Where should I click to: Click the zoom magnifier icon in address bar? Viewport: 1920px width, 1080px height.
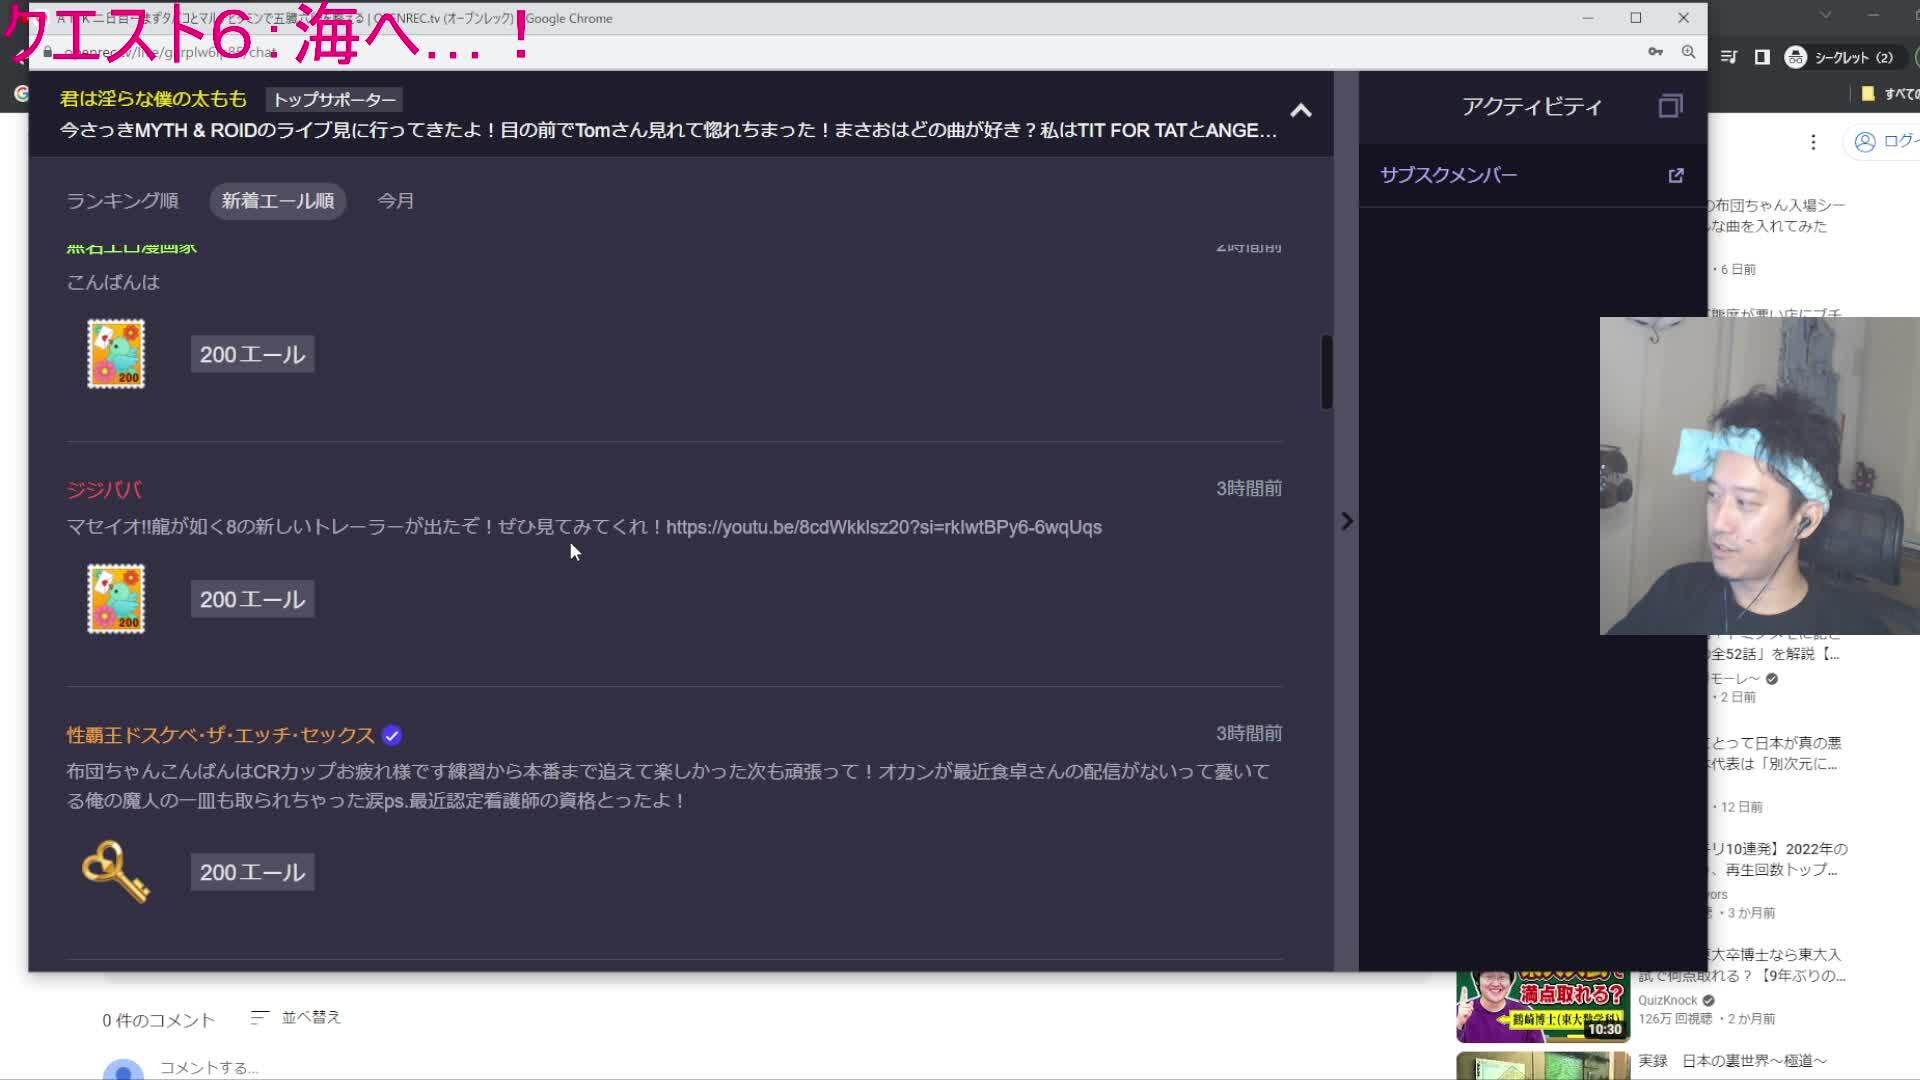[x=1688, y=52]
